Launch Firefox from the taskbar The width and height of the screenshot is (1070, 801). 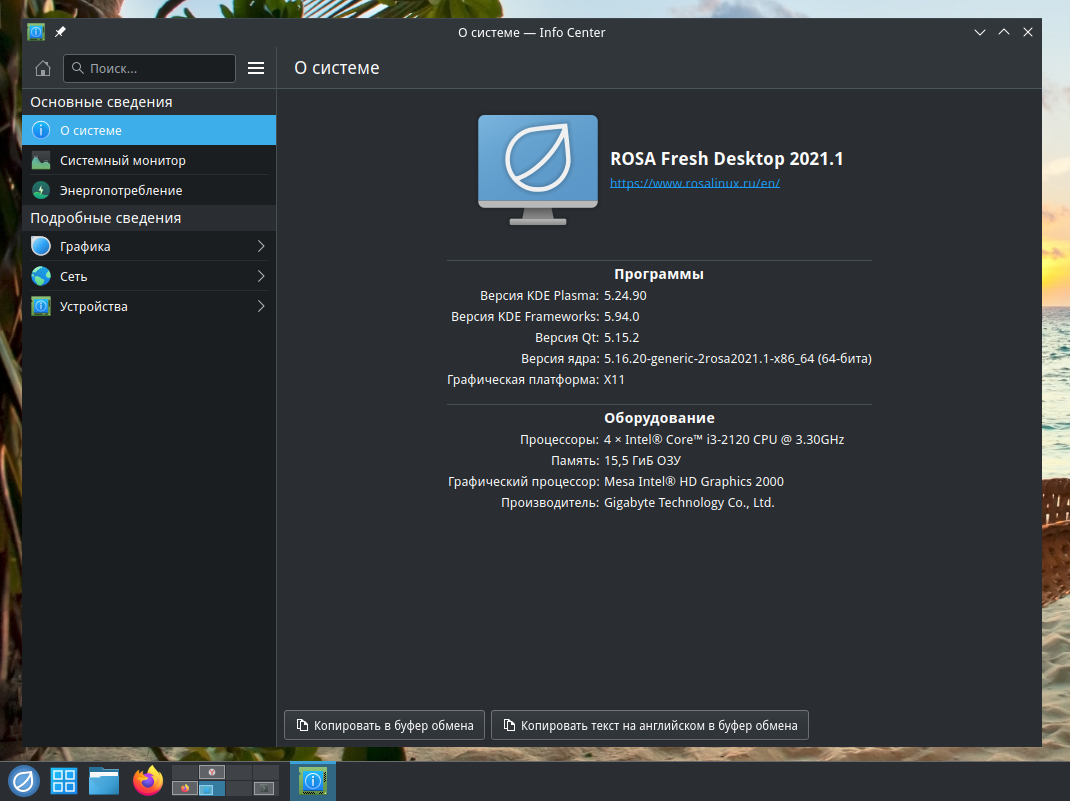[148, 781]
